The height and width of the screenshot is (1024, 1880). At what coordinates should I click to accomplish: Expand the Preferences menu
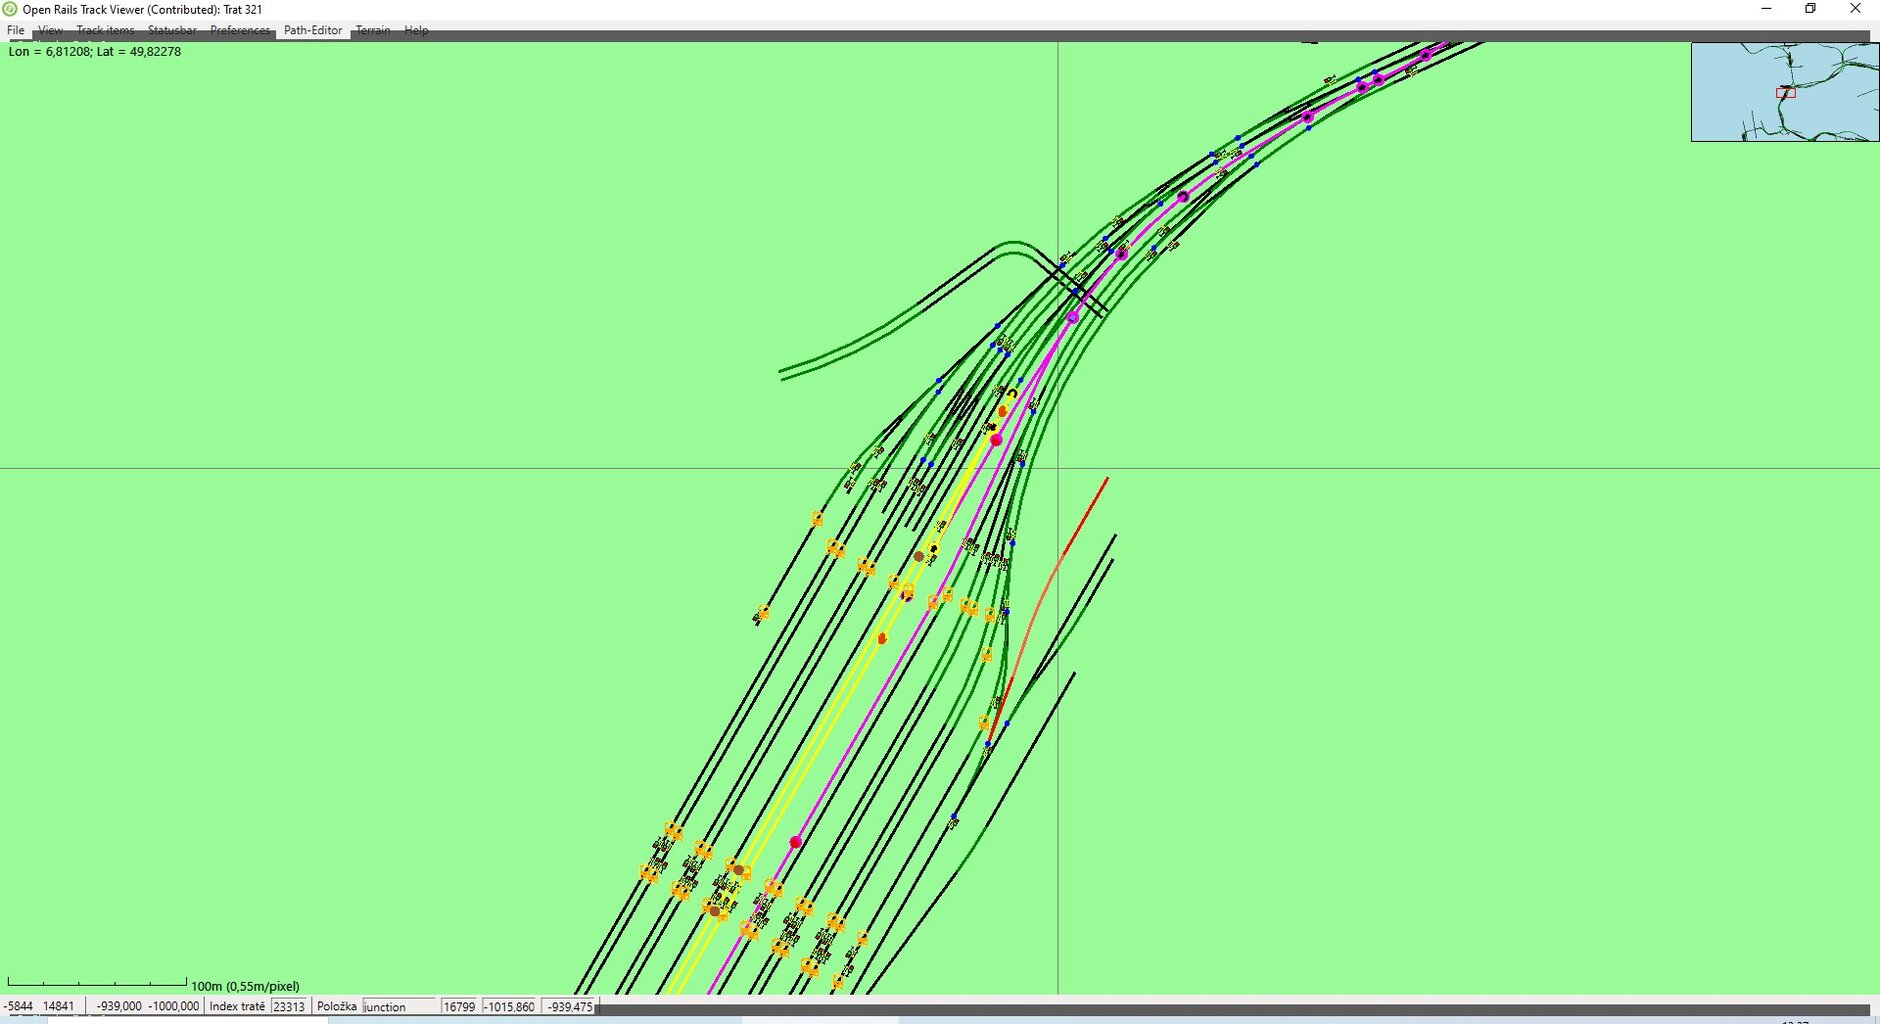(x=240, y=30)
